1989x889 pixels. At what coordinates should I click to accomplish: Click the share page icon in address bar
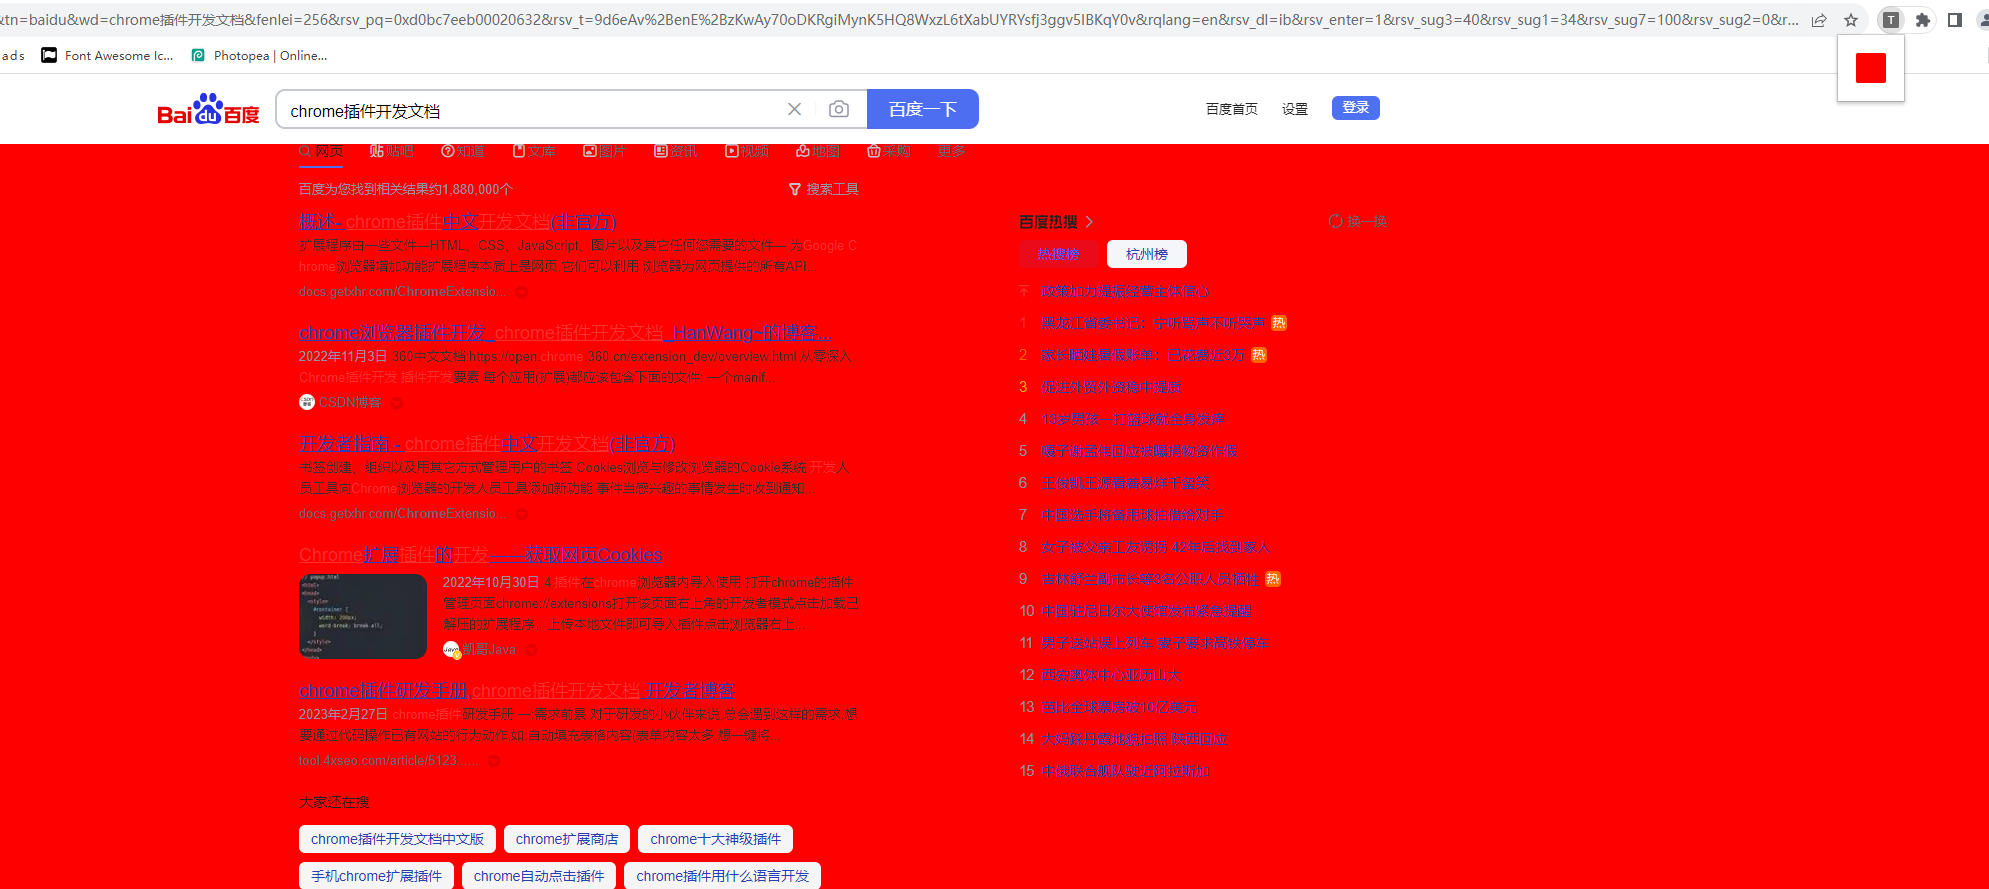(1819, 20)
